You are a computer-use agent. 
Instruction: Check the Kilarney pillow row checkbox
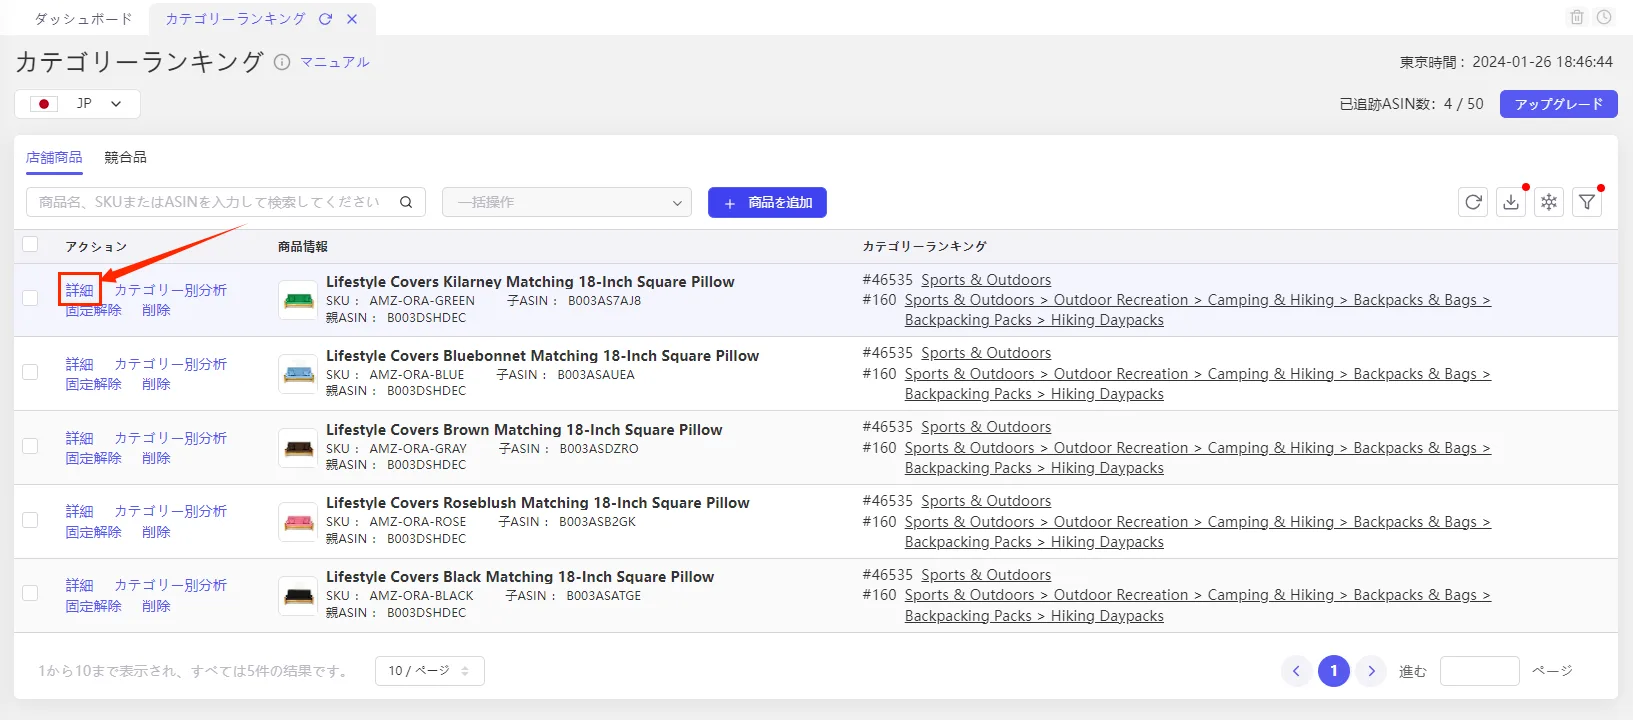point(30,298)
